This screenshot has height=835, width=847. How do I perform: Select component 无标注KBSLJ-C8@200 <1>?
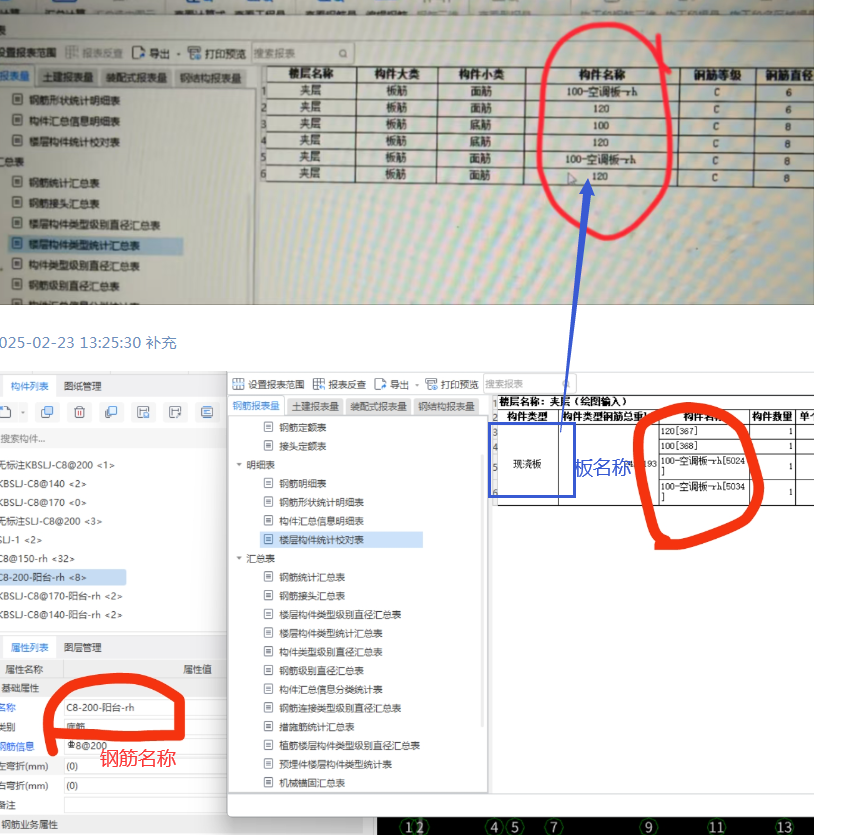(57, 465)
